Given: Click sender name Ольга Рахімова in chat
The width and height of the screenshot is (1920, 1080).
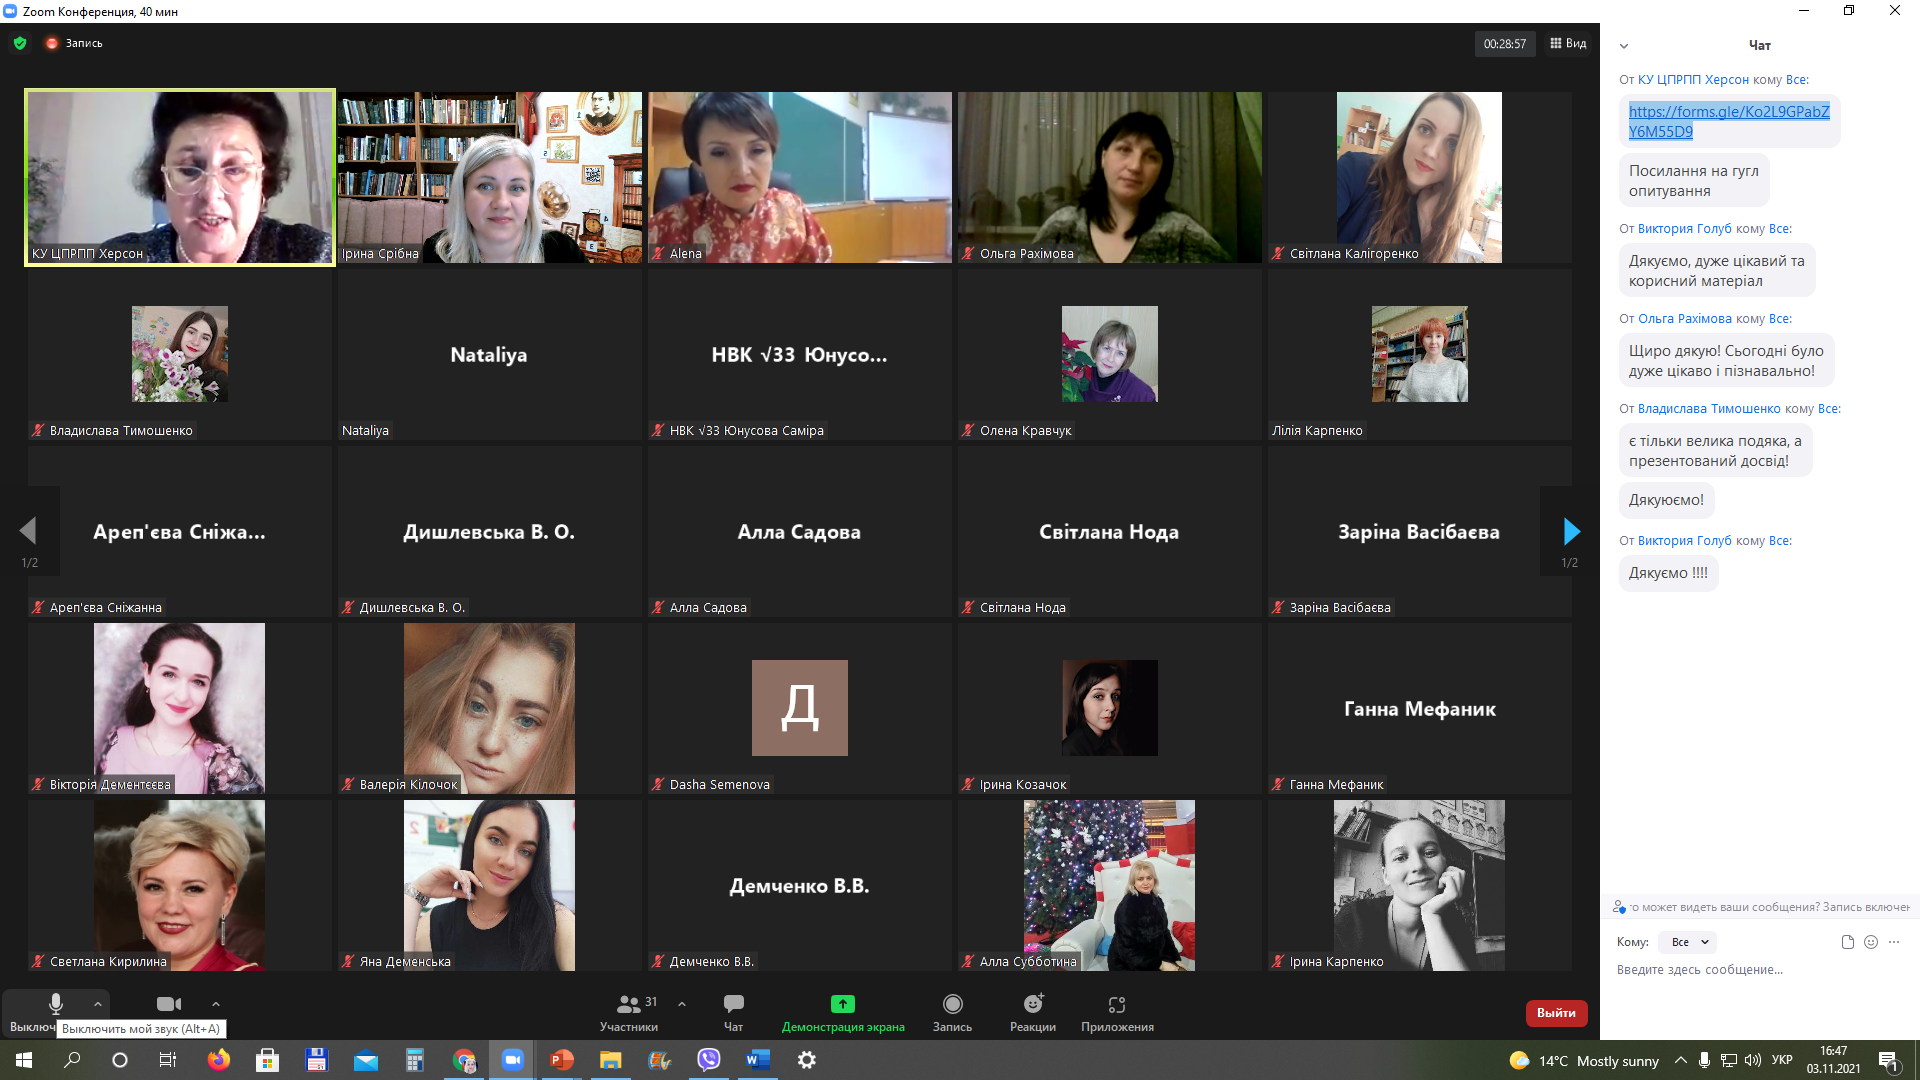Looking at the screenshot, I should pyautogui.click(x=1684, y=319).
